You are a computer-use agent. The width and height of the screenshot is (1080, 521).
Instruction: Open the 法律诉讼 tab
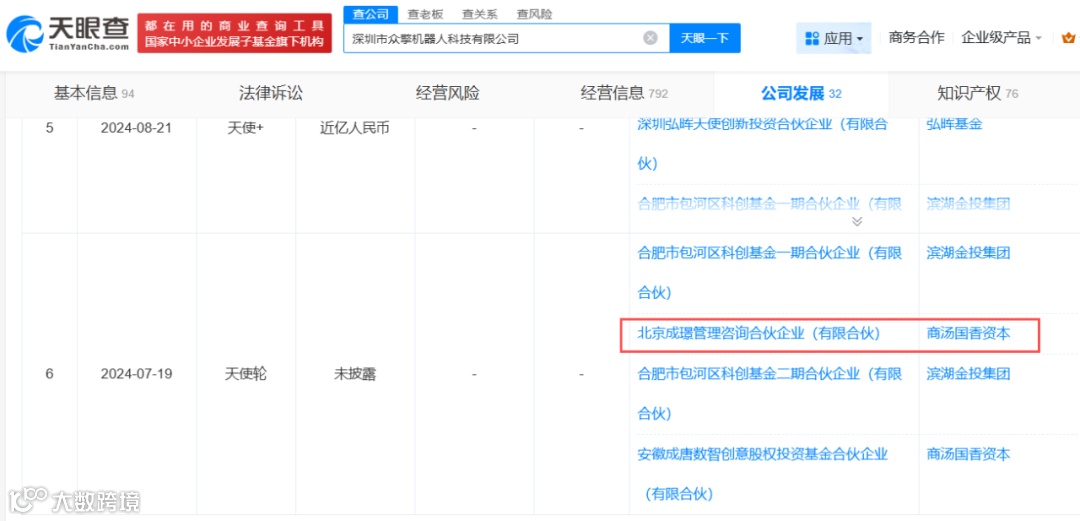pyautogui.click(x=271, y=93)
